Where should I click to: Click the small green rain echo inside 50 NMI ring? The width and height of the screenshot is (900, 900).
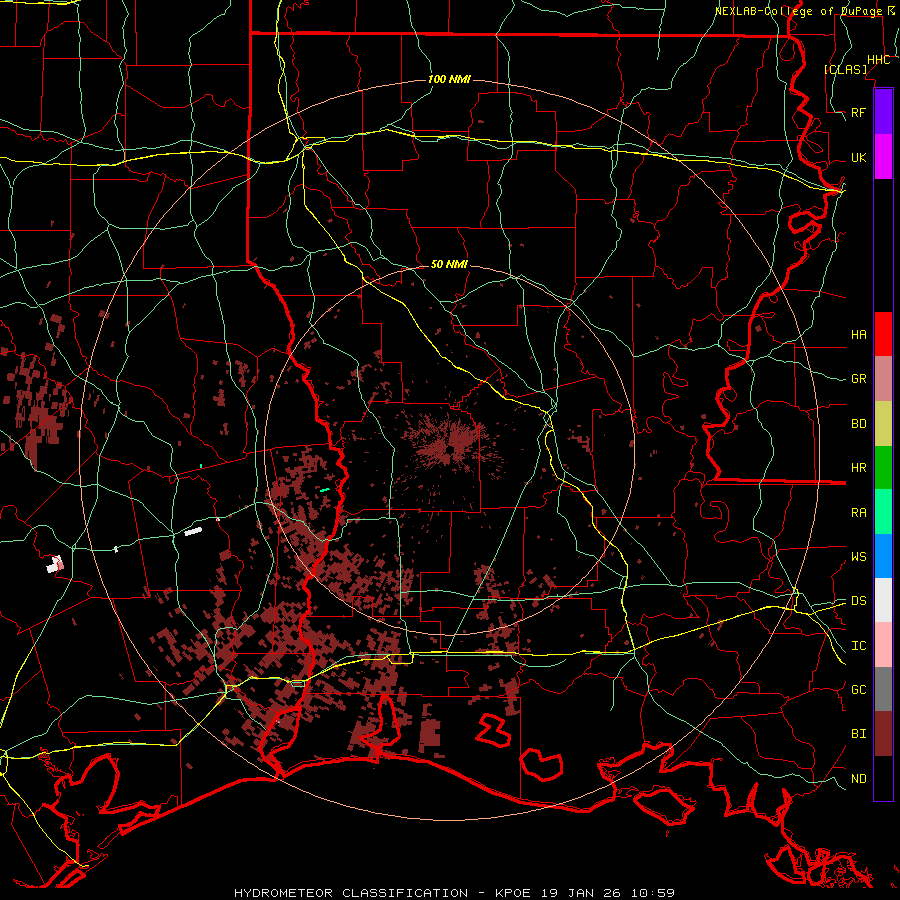[x=324, y=490]
